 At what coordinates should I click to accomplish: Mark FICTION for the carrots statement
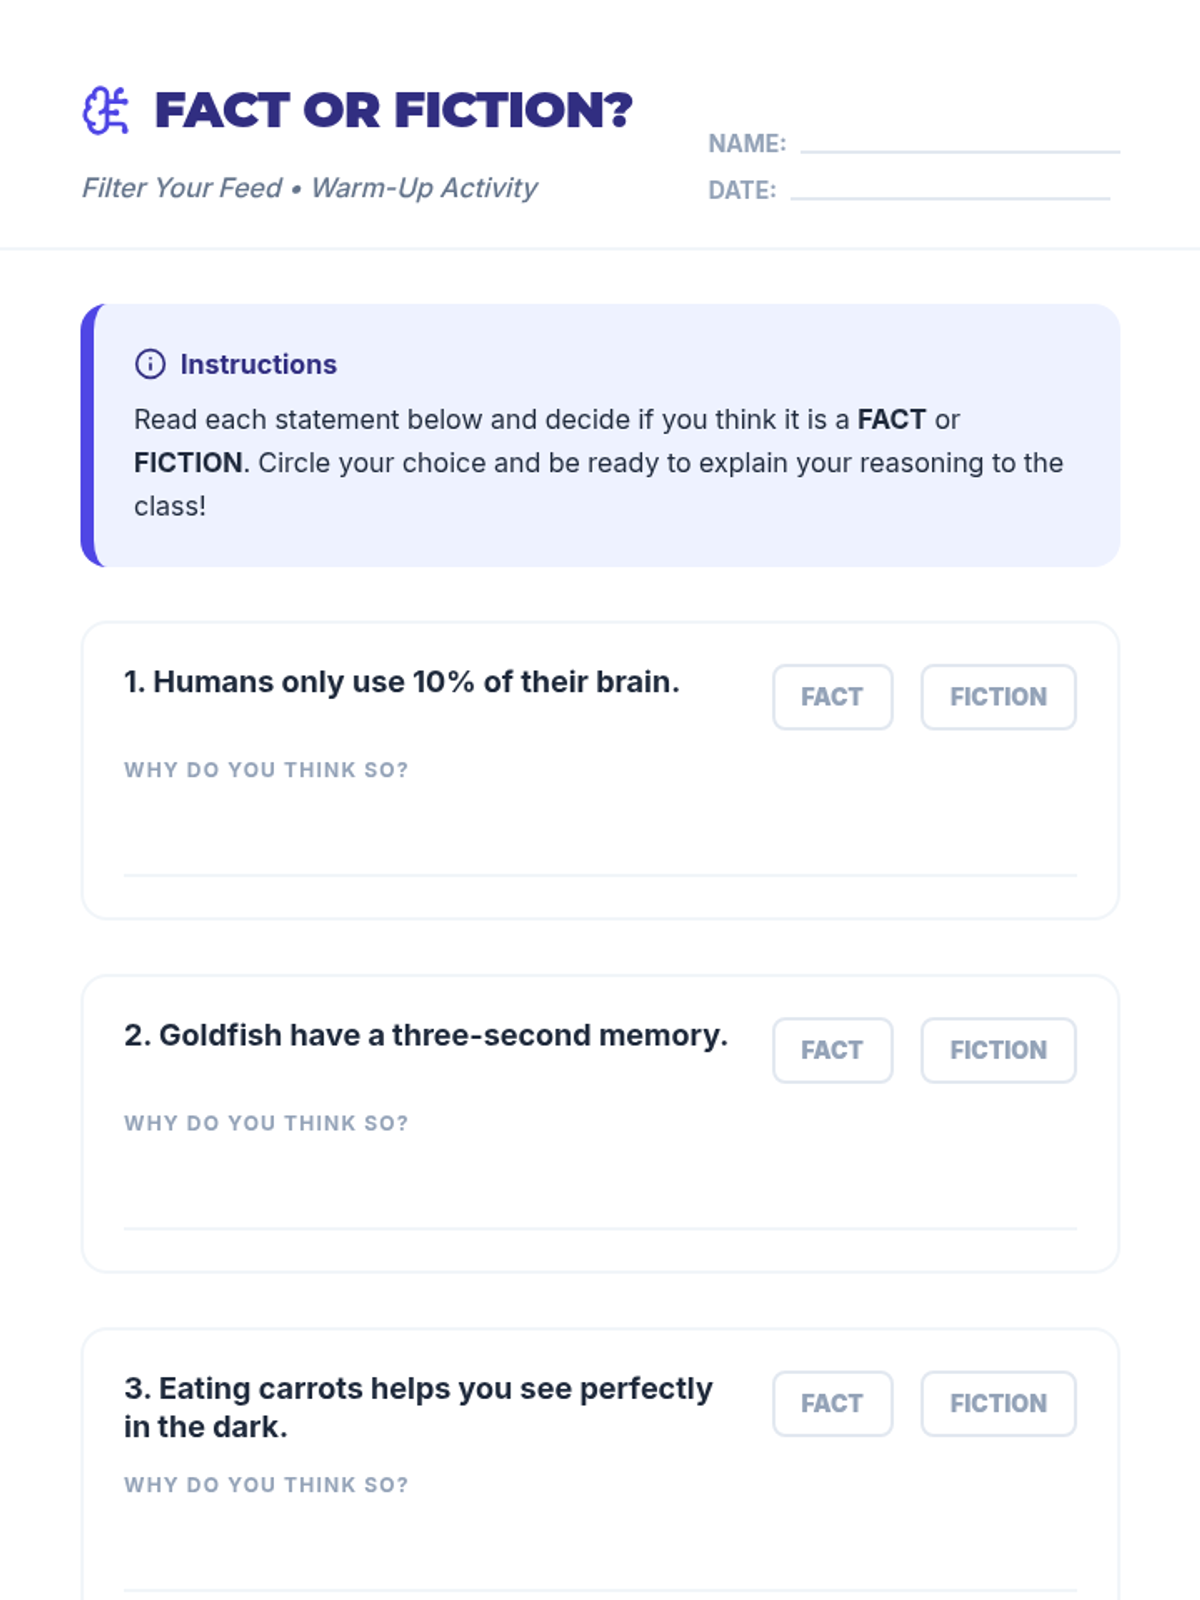coord(998,1403)
